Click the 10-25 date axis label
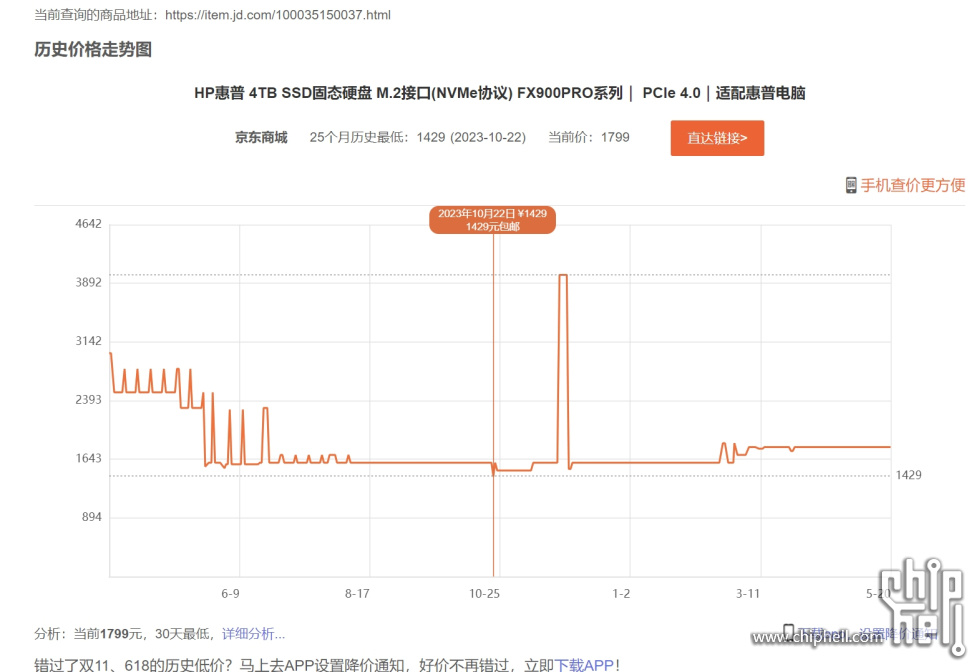 tap(485, 593)
